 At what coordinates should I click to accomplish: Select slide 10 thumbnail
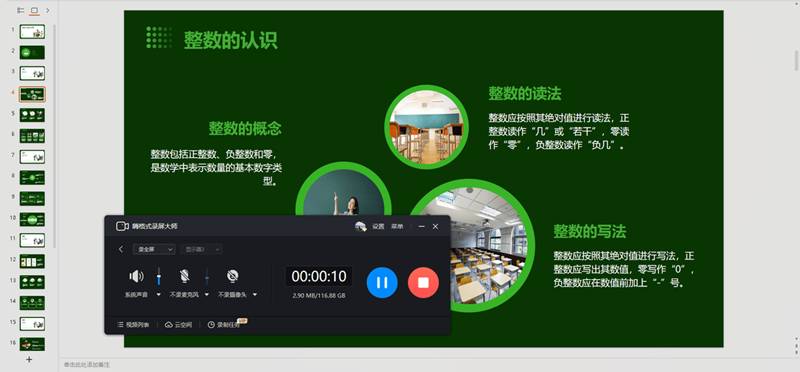pos(32,219)
